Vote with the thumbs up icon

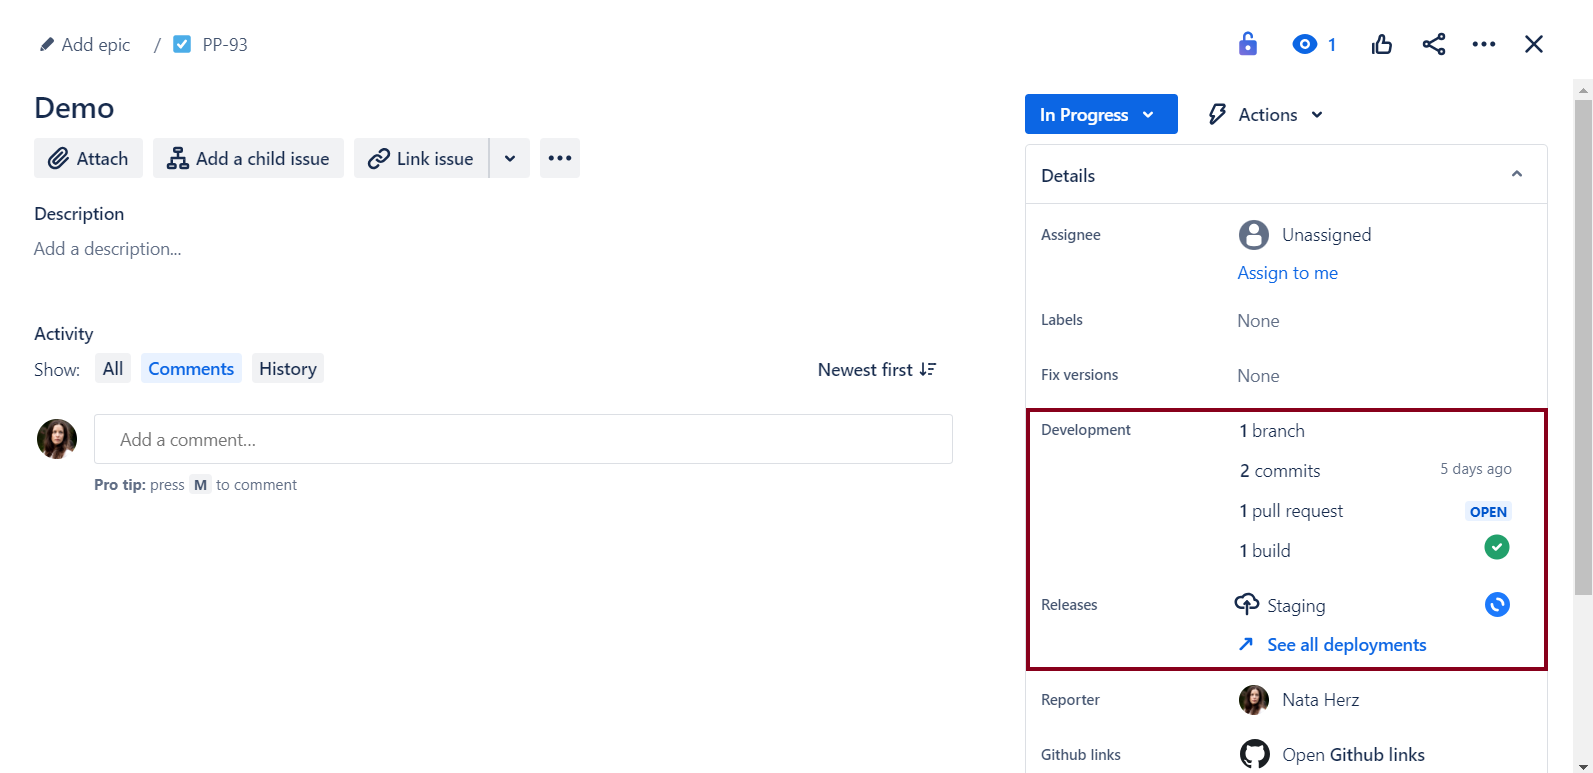coord(1382,44)
